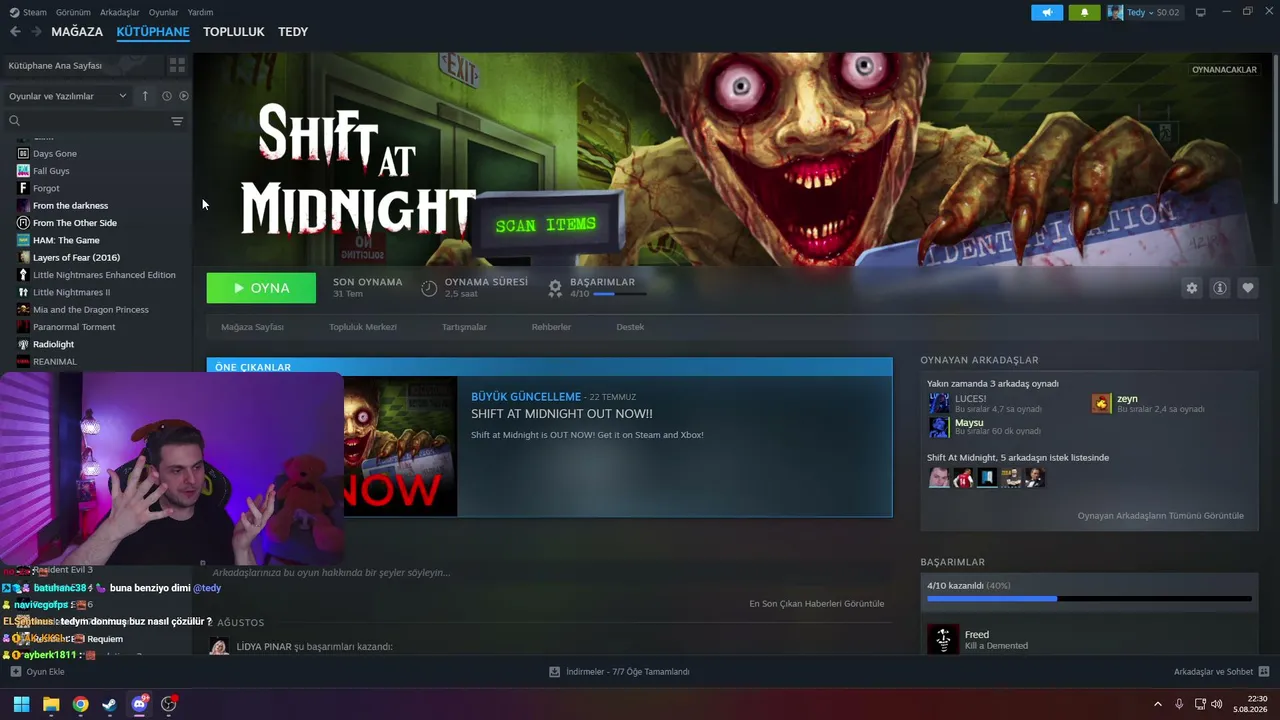Open the Friends and Chat icon

[x=1264, y=672]
